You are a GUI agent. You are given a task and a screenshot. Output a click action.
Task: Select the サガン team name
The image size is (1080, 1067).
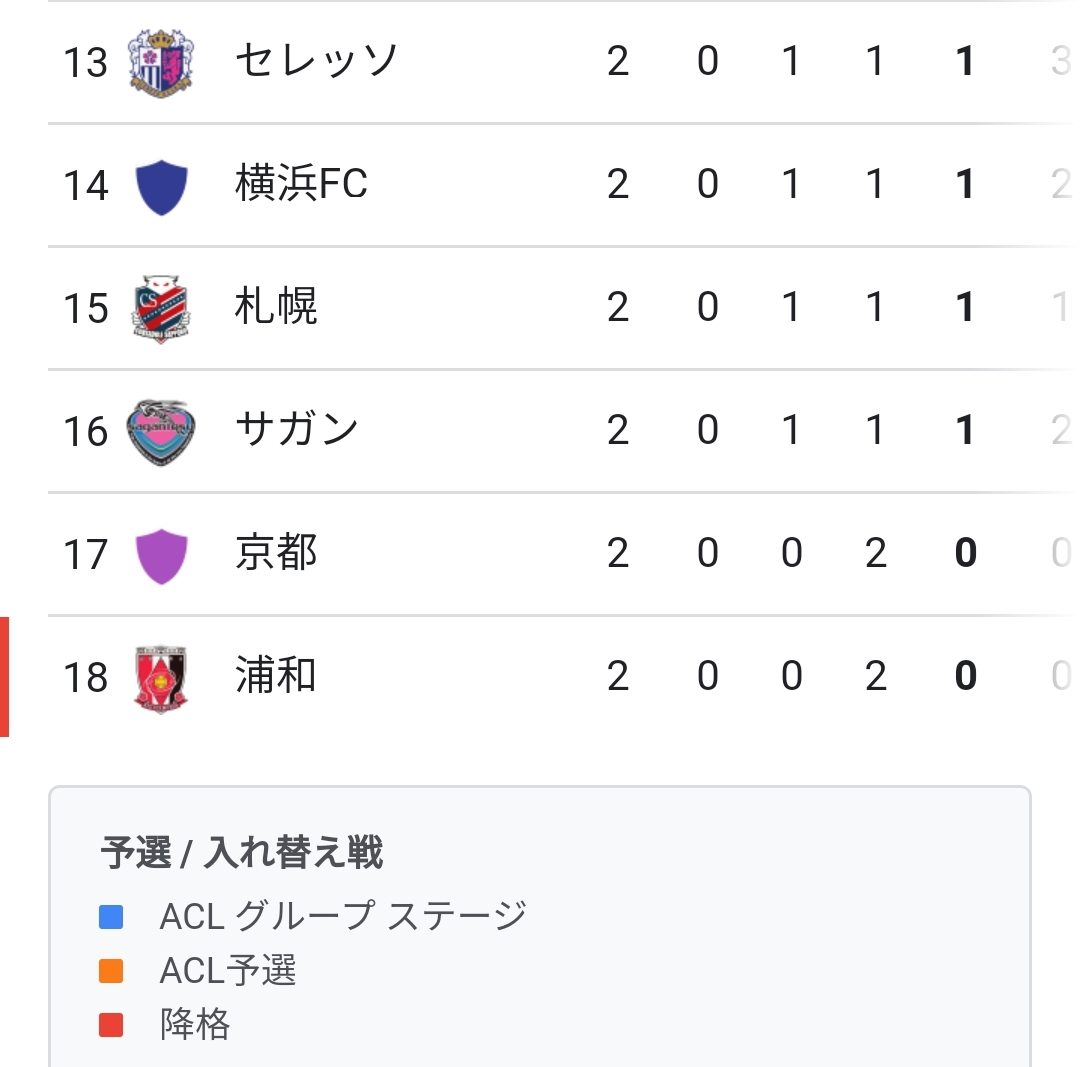(296, 429)
